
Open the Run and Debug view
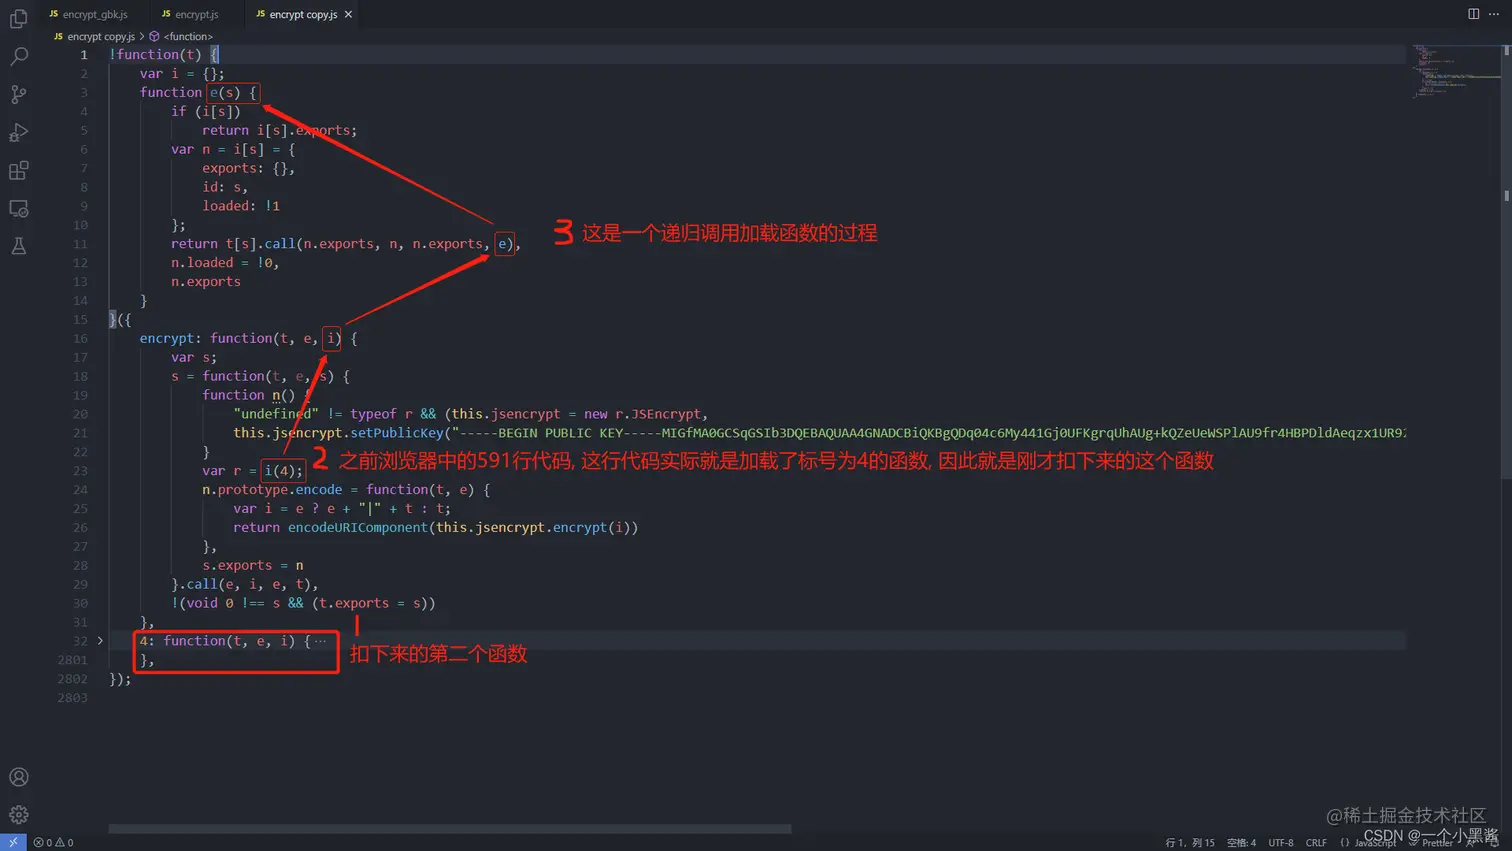(x=18, y=133)
